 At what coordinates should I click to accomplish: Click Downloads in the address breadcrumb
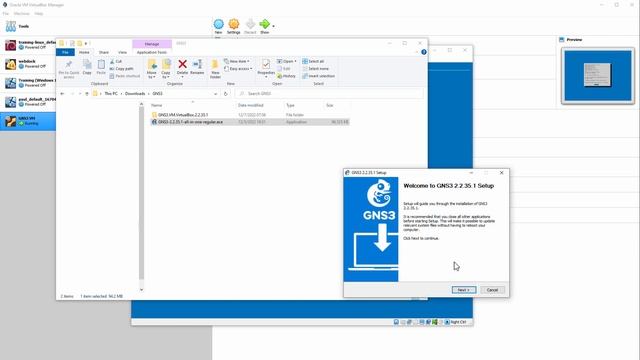(x=135, y=93)
